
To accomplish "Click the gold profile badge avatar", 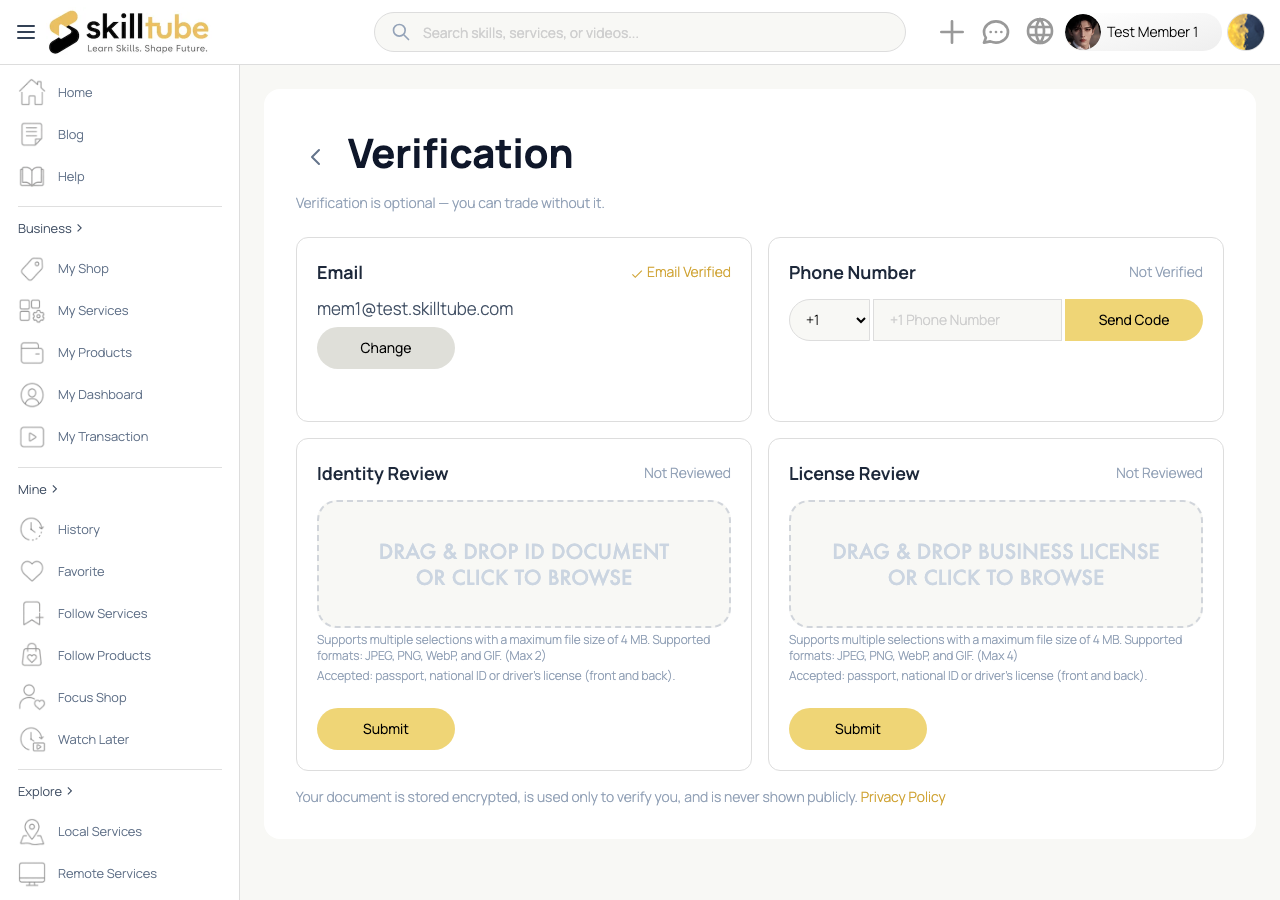I will tap(1246, 32).
